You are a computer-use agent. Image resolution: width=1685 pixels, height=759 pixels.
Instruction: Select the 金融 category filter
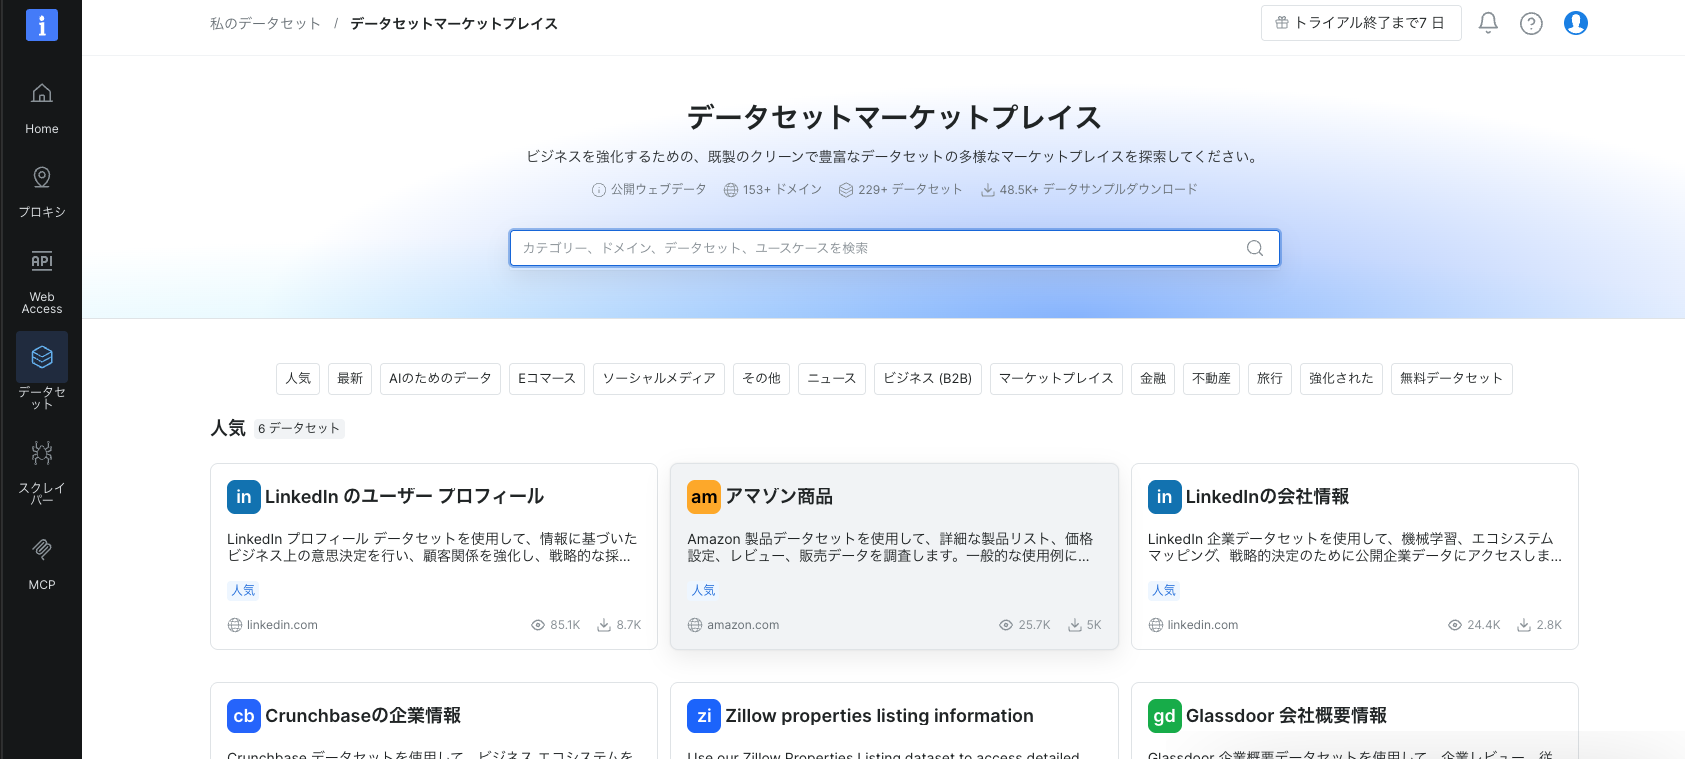1153,379
